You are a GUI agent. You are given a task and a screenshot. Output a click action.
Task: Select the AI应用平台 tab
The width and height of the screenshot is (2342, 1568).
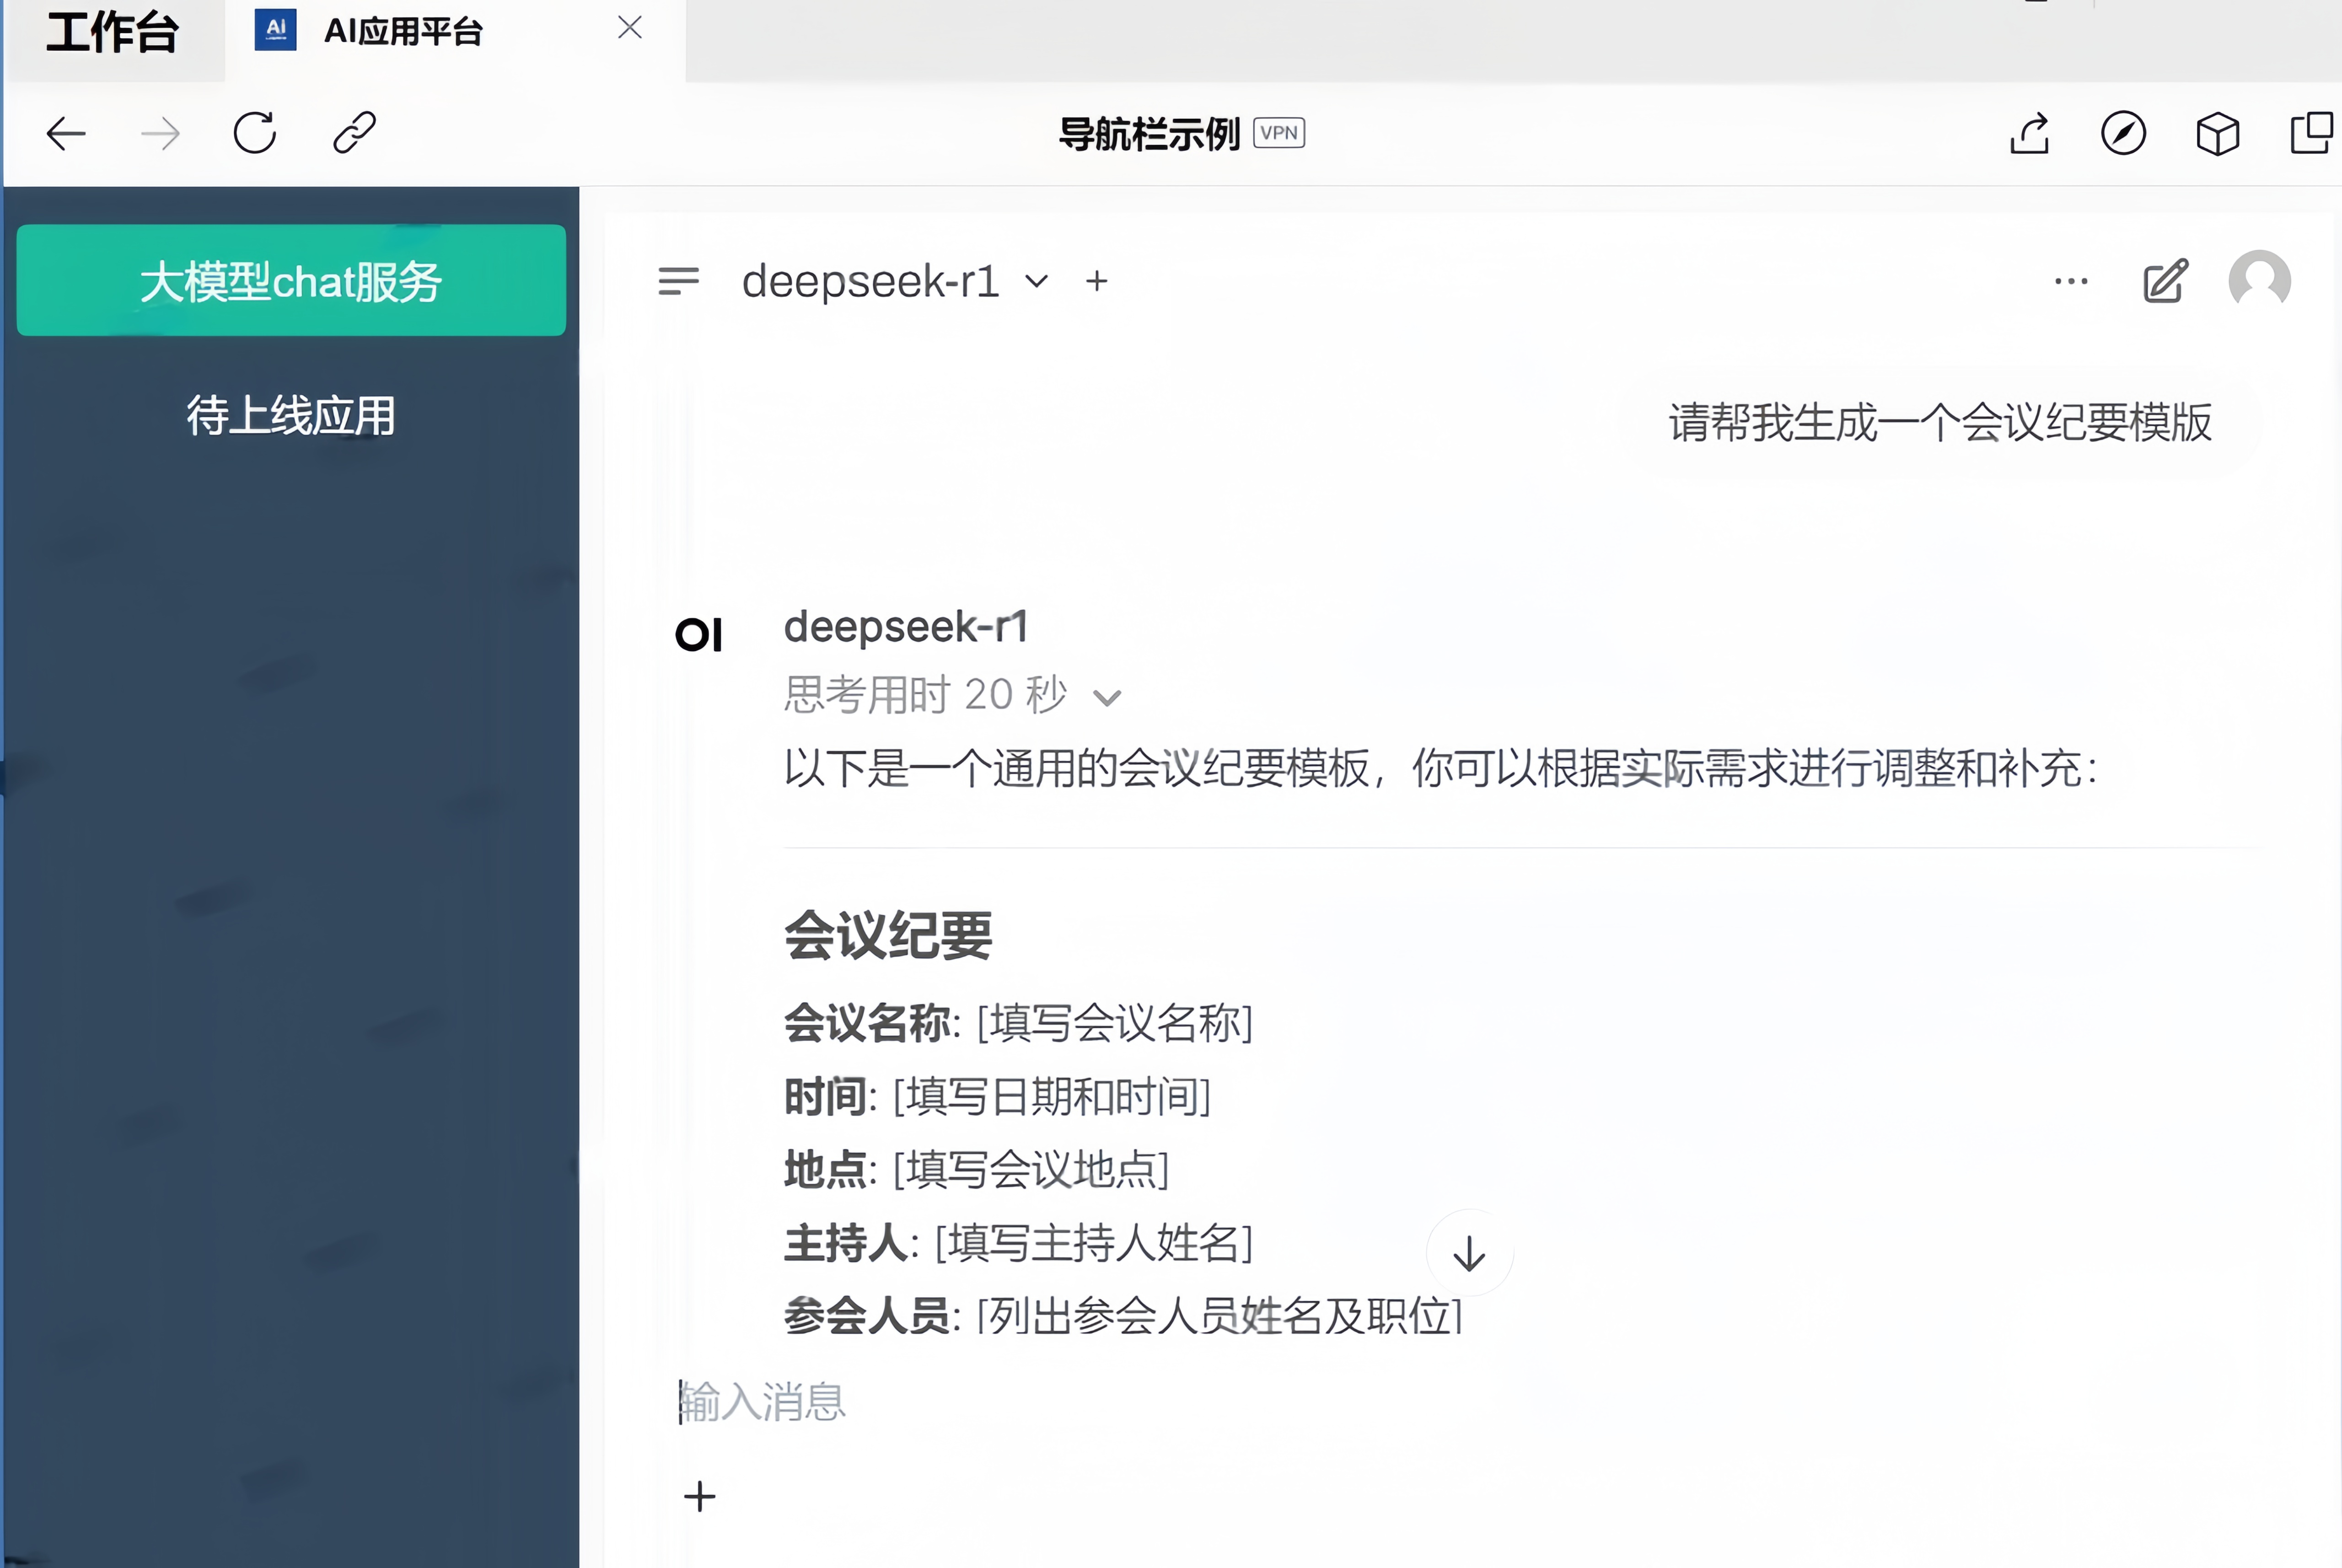[403, 32]
